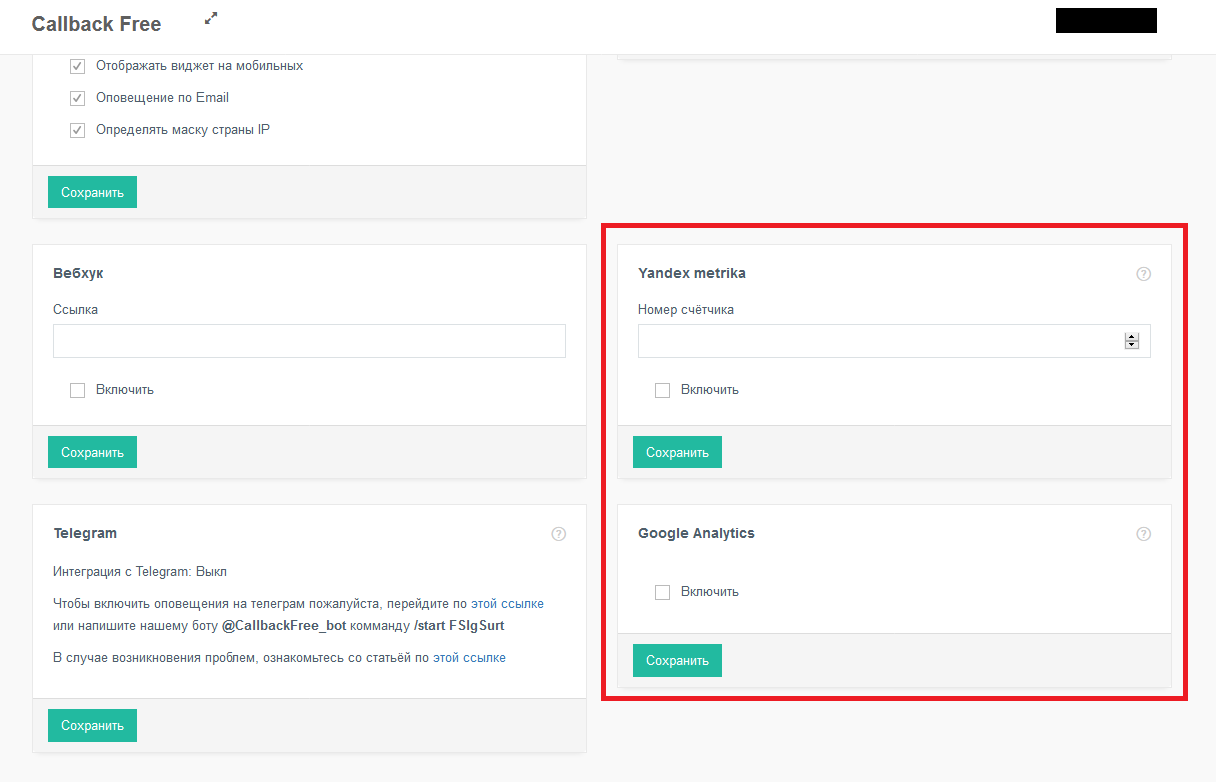Follow 'этой ссылке' link to enable Telegram notifications
The width and height of the screenshot is (1216, 782).
click(507, 604)
